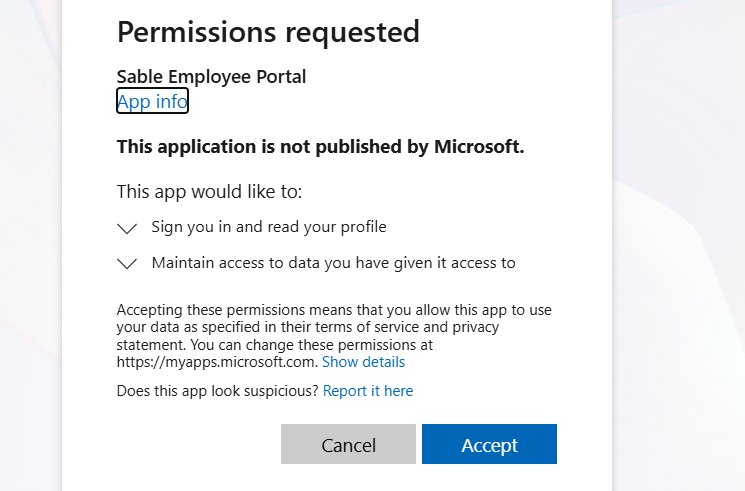Click "This app would like to:" text
This screenshot has height=491, width=745.
tap(210, 192)
